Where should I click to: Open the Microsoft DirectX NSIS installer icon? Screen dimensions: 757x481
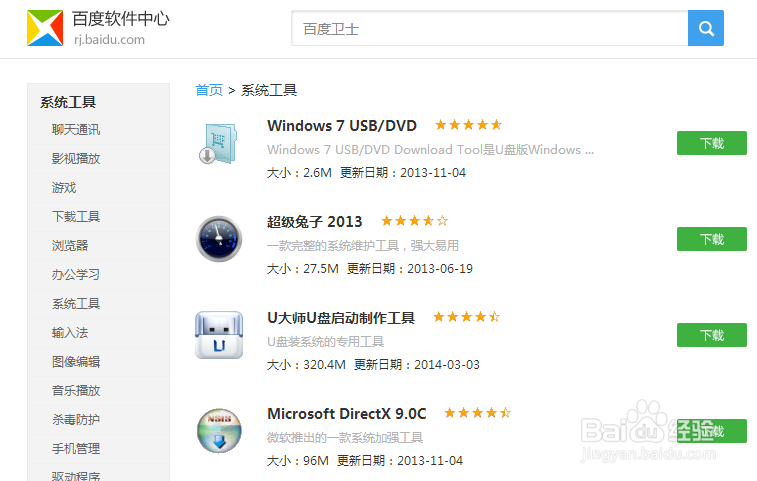219,431
